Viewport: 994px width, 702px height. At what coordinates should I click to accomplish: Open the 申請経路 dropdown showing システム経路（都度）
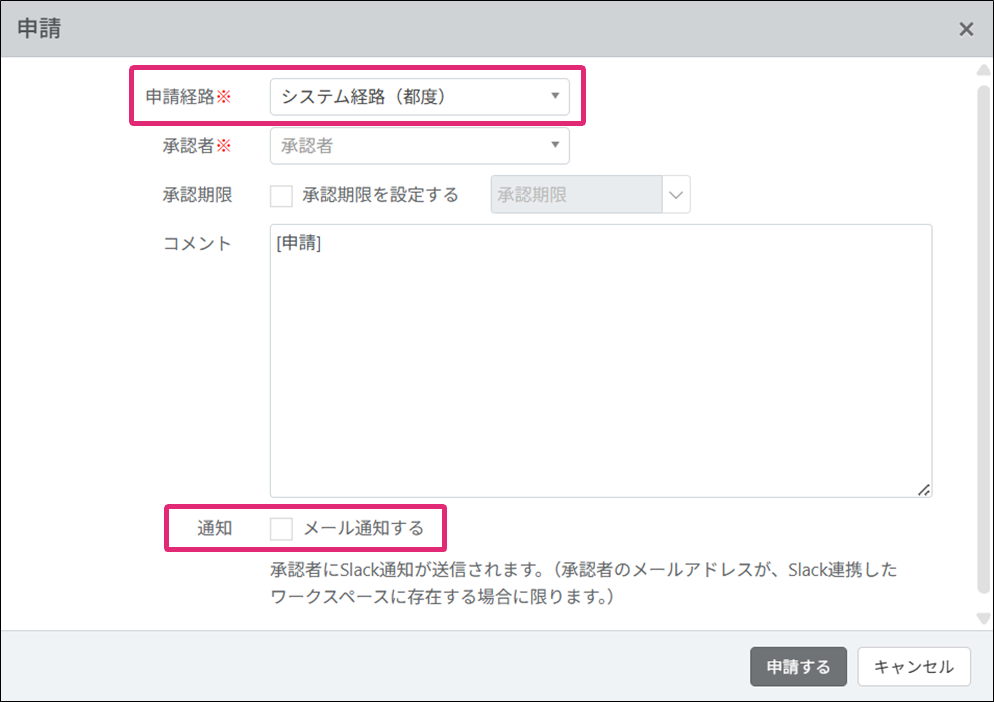pyautogui.click(x=410, y=97)
